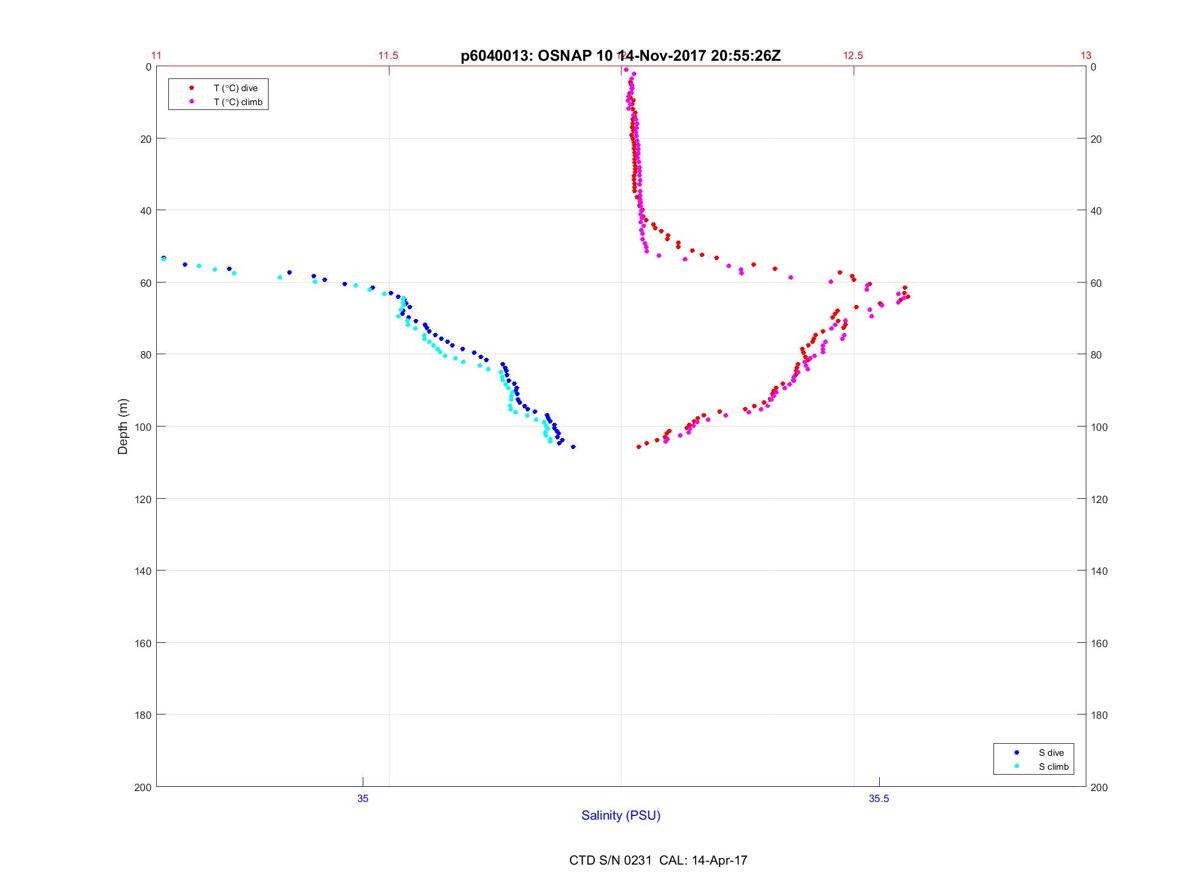Viewport: 1200px width, 885px height.
Task: Click the blue salinity tick label 35
Action: pyautogui.click(x=363, y=798)
